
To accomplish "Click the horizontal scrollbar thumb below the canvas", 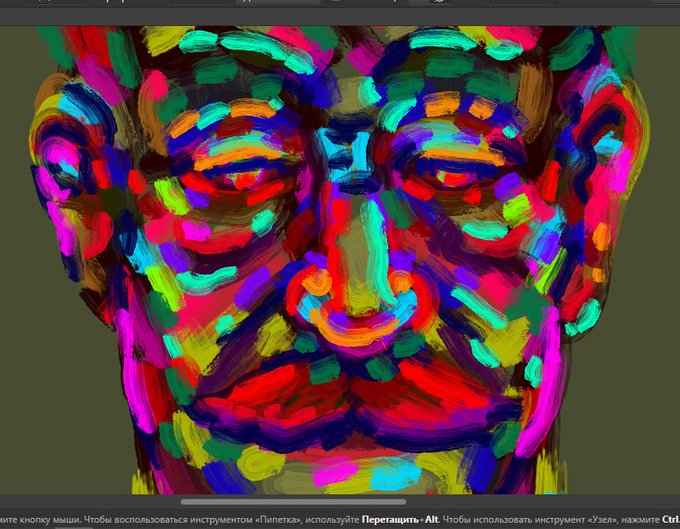I will coord(293,502).
